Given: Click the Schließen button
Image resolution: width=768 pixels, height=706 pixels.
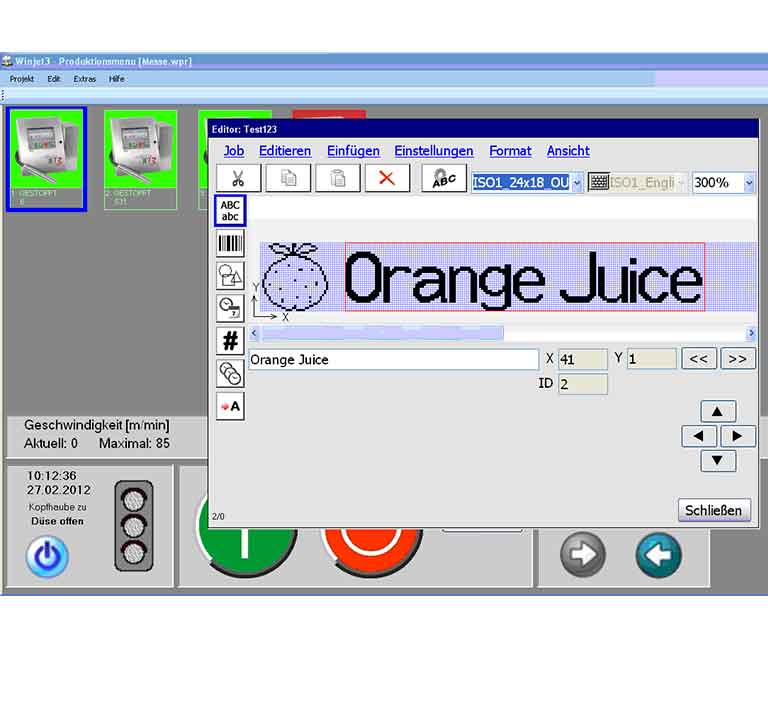Looking at the screenshot, I should click(x=713, y=510).
